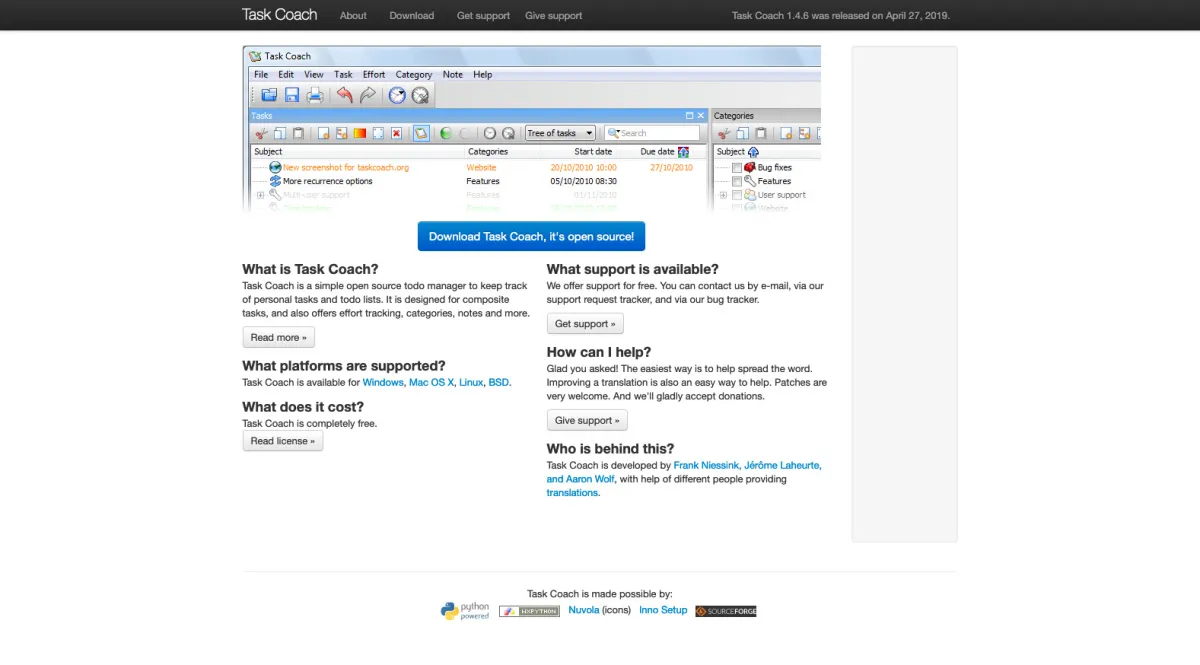Viewport: 1200px width, 665px height.
Task: Click the New task icon in Tasks panel
Action: (x=323, y=133)
